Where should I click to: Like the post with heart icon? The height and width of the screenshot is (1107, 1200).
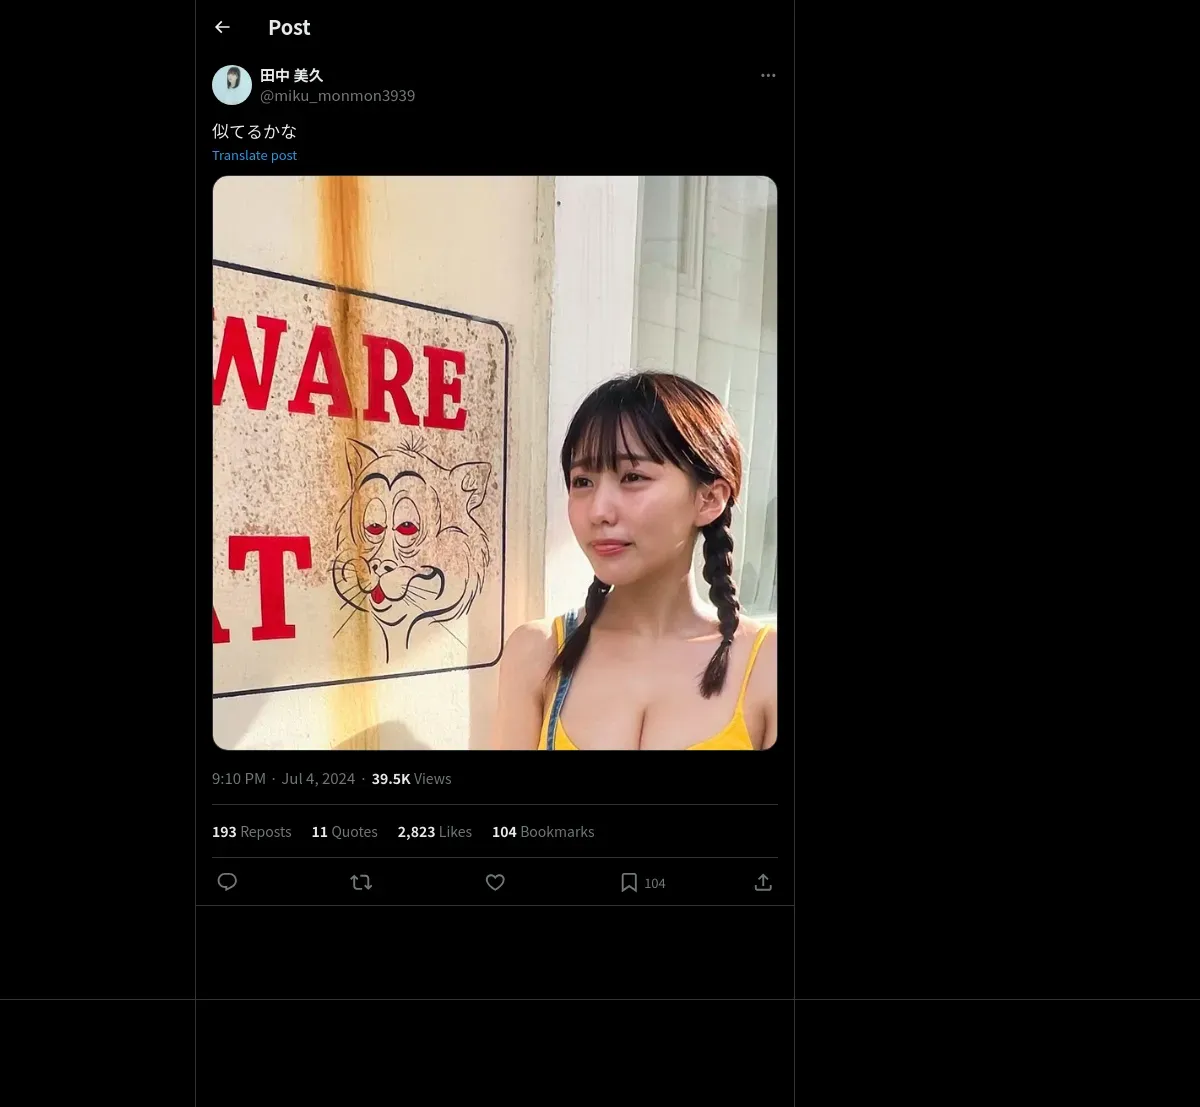[495, 882]
